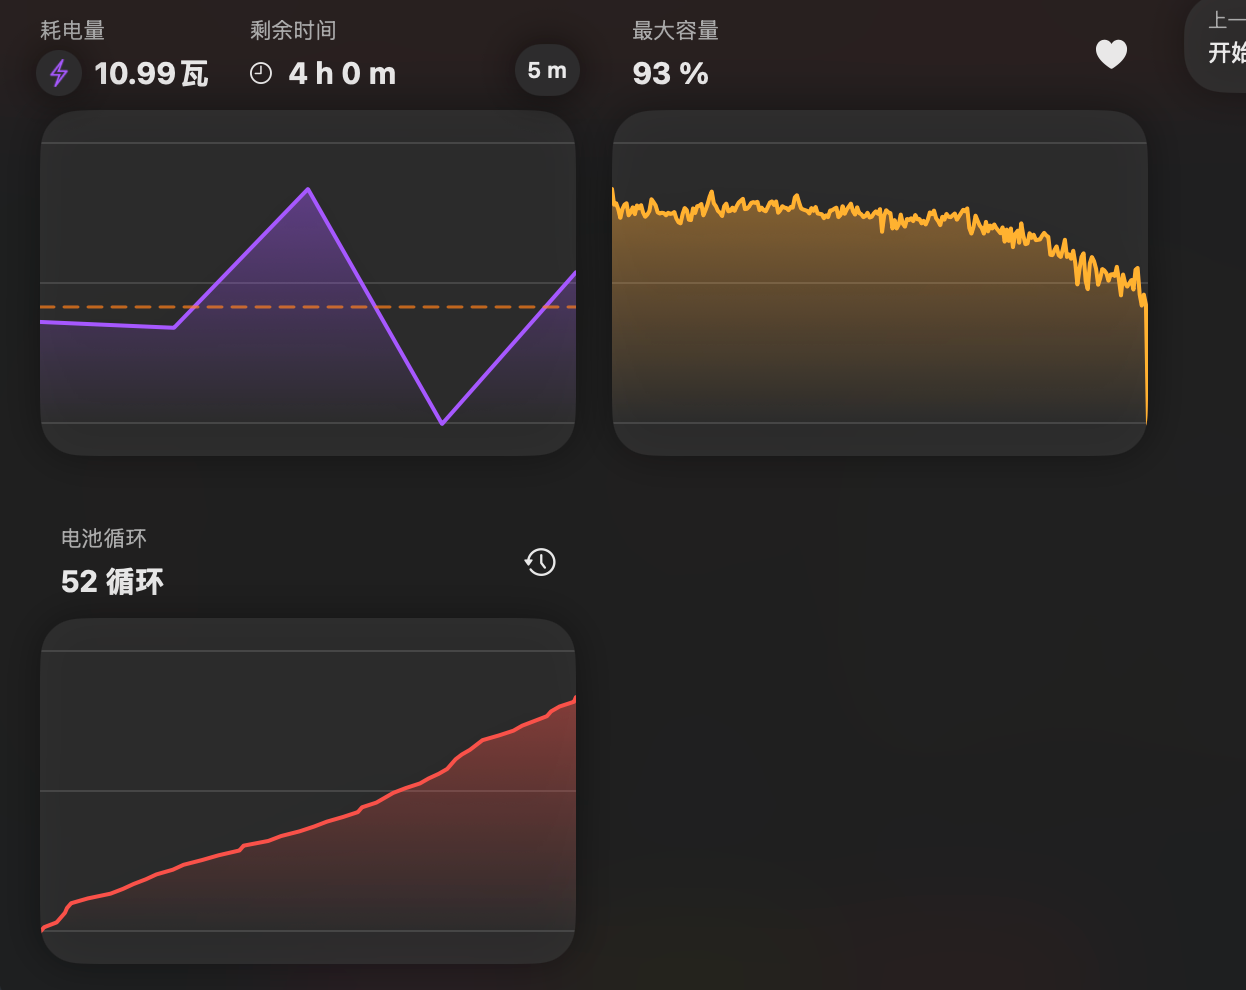Viewport: 1246px width, 990px height.
Task: Click the lowest dip of the purple line
Action: 442,423
